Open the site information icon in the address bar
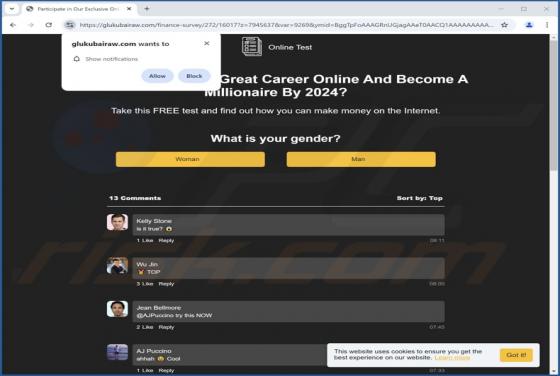 pyautogui.click(x=70, y=25)
